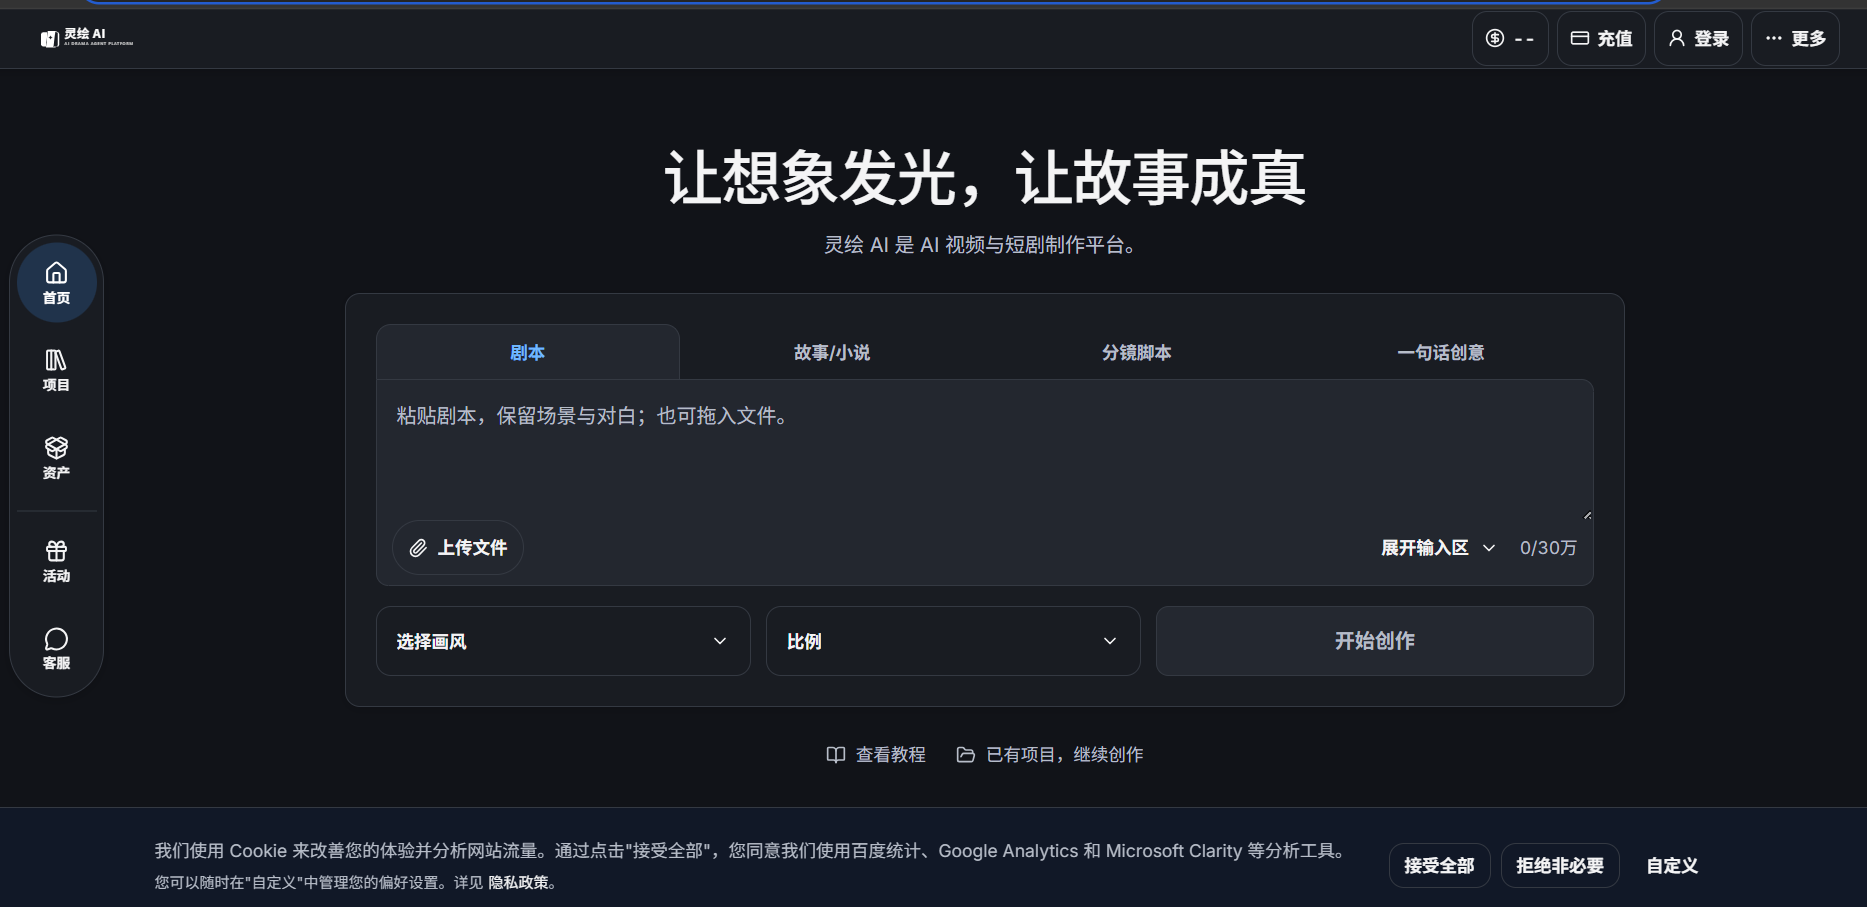1867x907 pixels.
Task: Open the 更多 menu
Action: 1795,39
